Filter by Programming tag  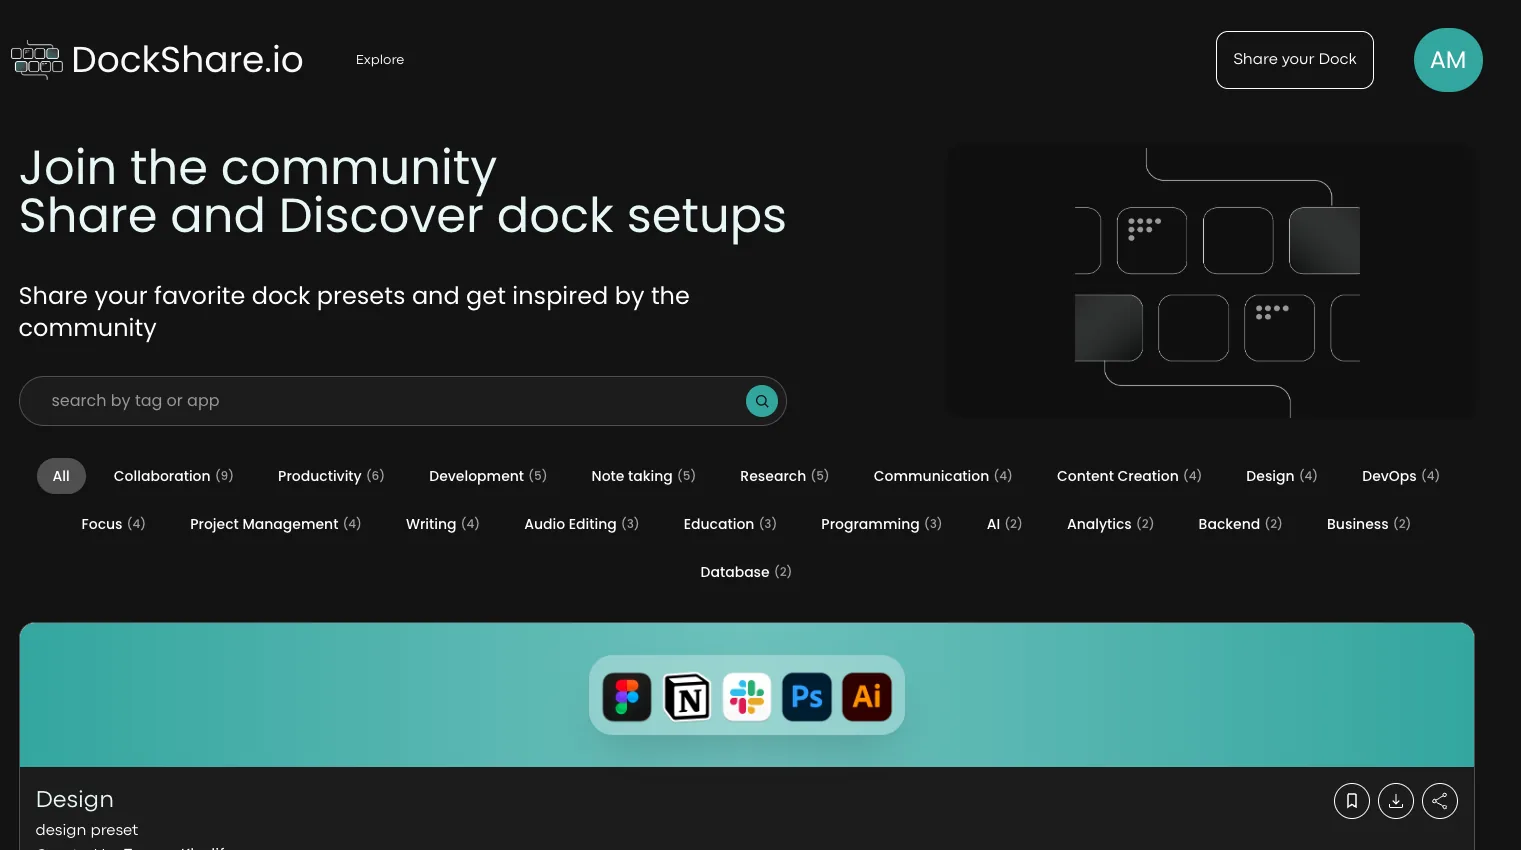tap(881, 524)
